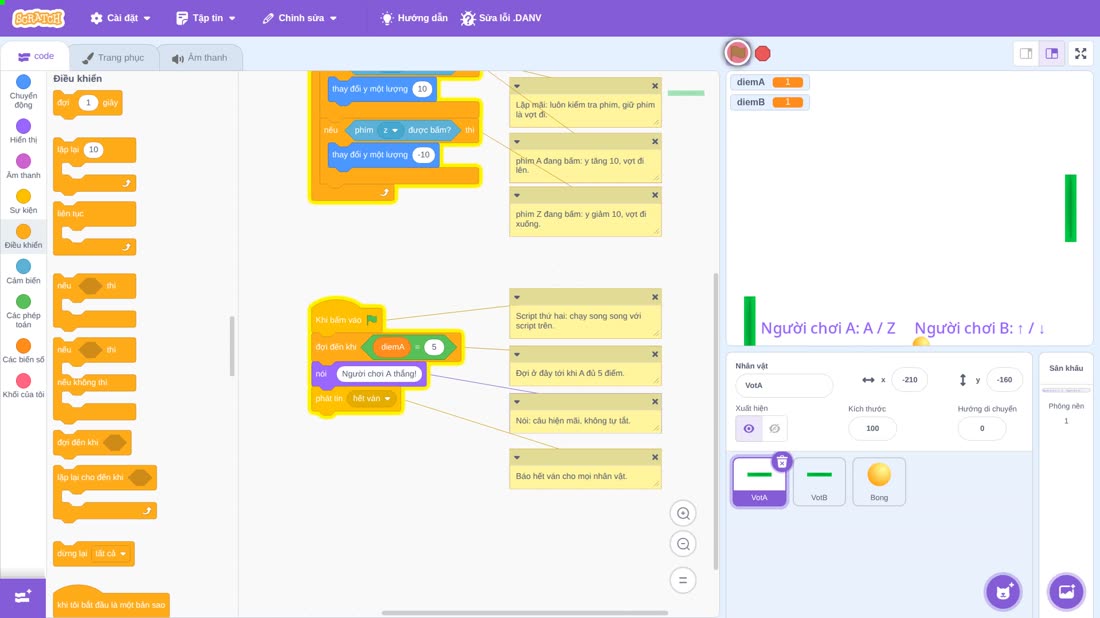This screenshot has width=1100, height=618.
Task: Open the add extension button
Action: pos(23,597)
